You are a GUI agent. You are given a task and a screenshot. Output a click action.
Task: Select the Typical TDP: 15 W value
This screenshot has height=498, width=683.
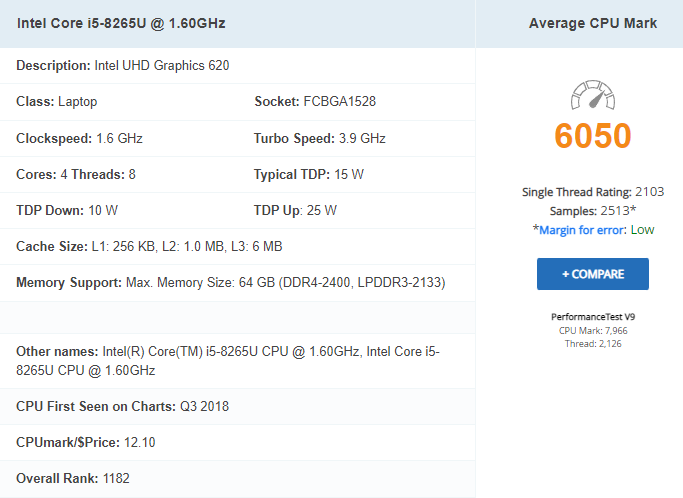point(309,174)
